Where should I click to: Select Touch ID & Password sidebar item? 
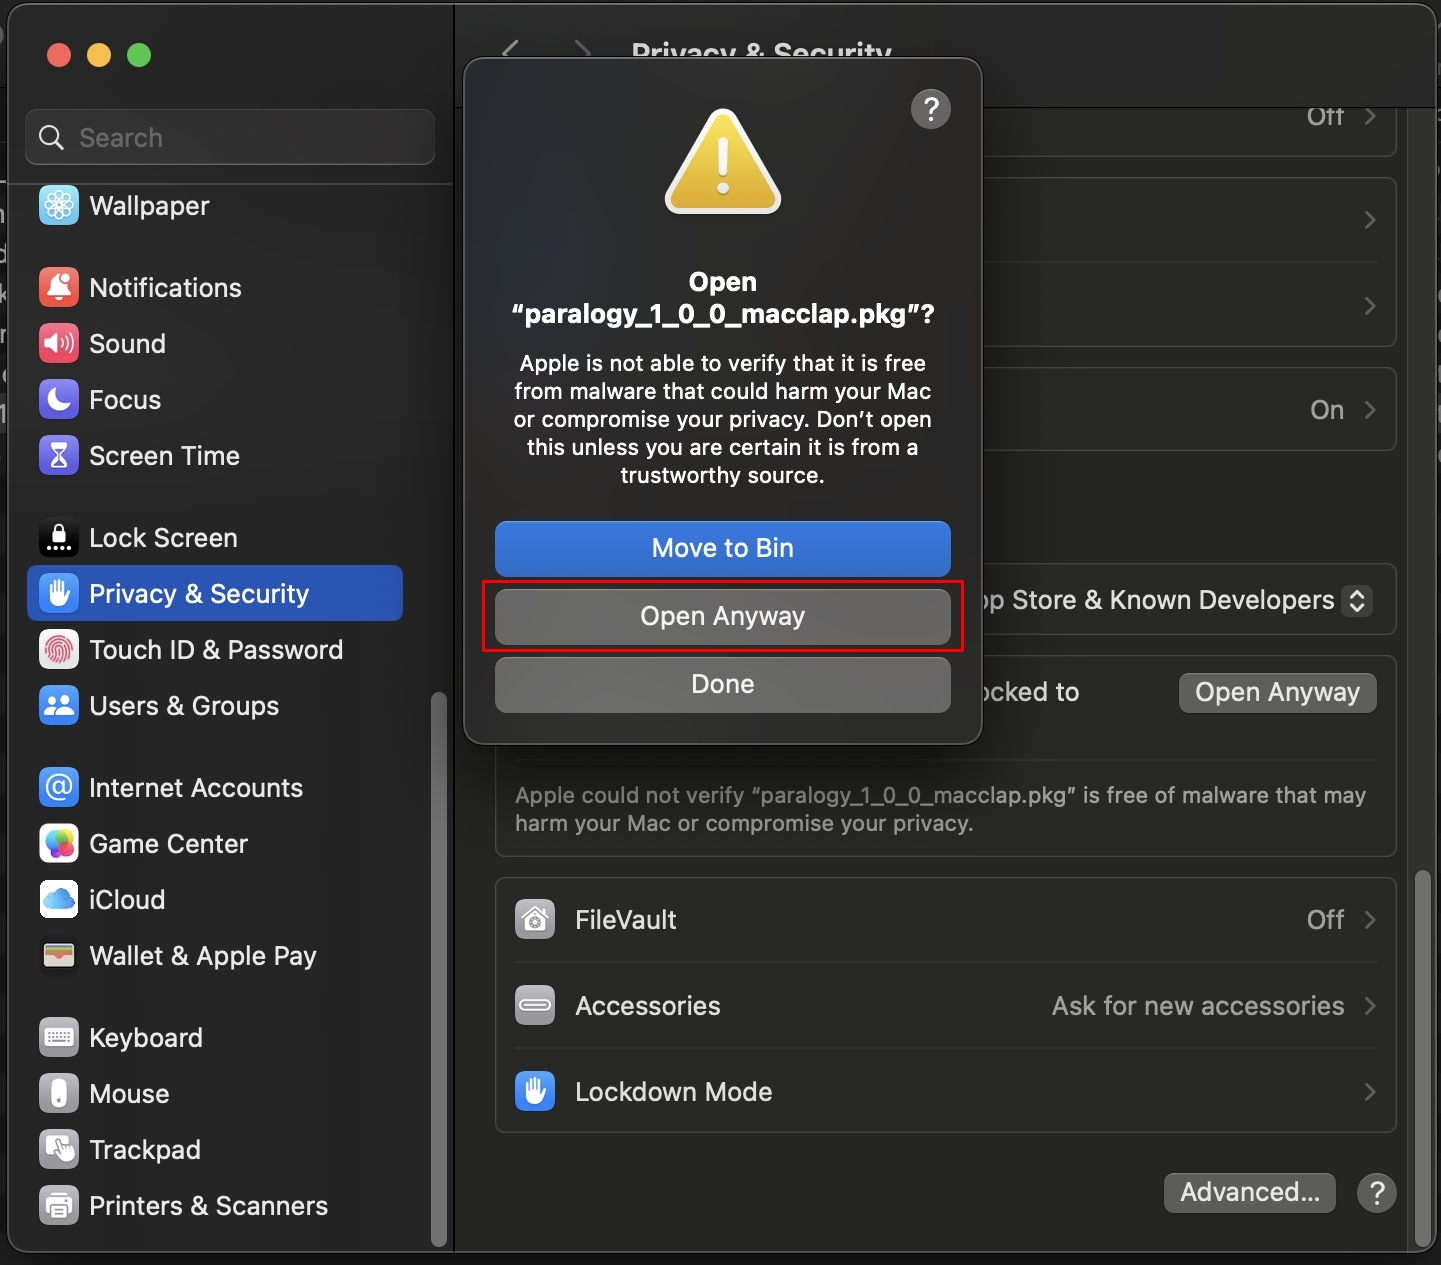215,650
